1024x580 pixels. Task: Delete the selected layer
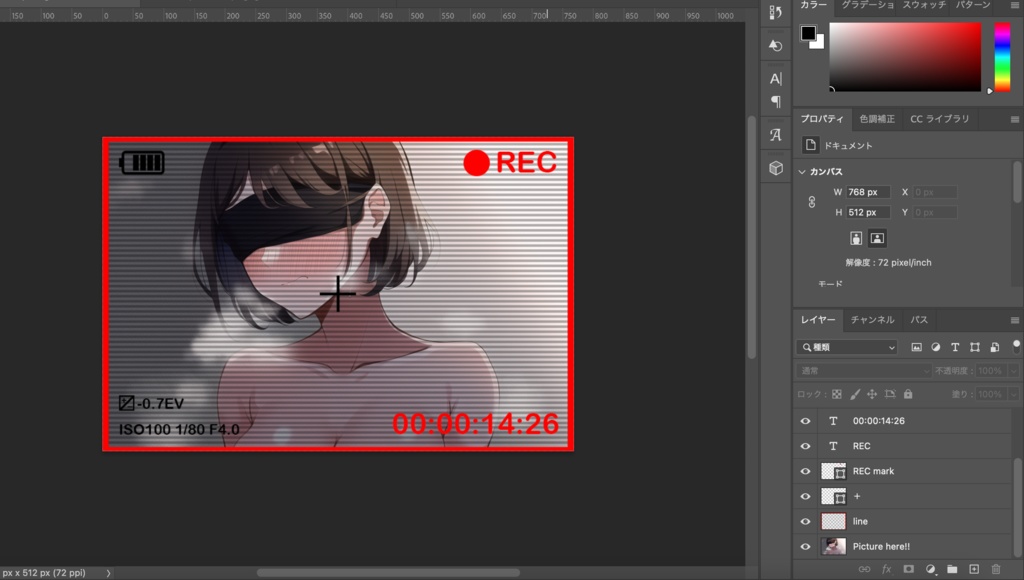[996, 569]
